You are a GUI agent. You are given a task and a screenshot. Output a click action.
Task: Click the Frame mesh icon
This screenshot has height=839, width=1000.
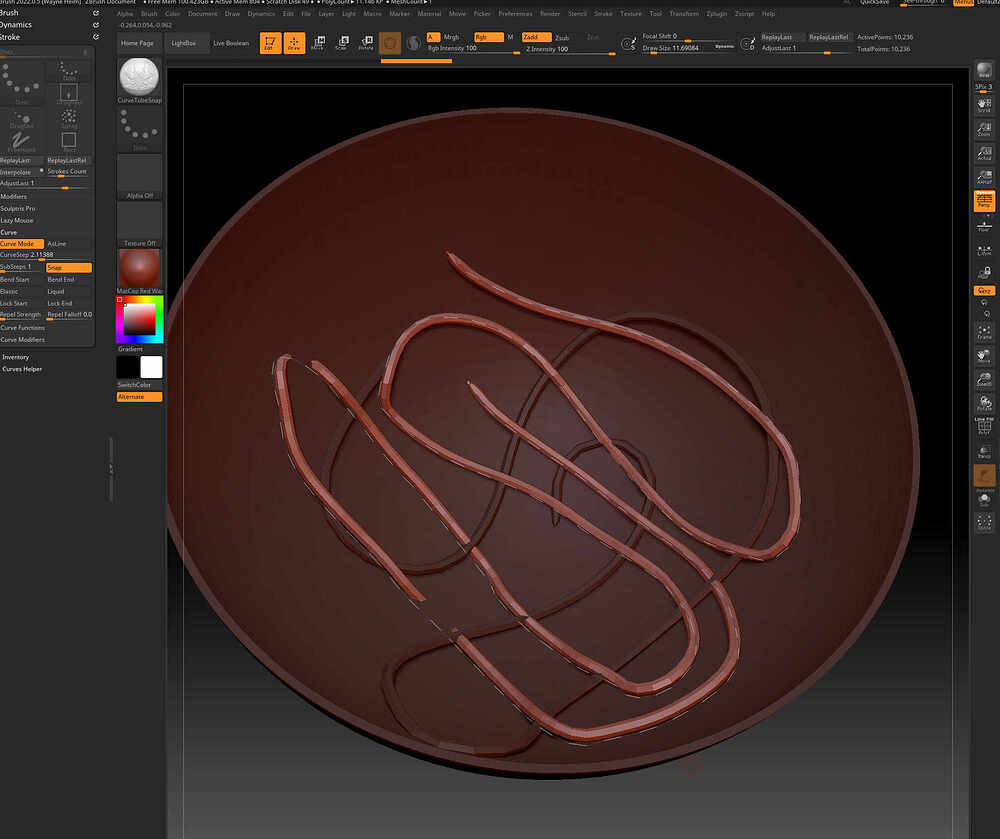coord(984,332)
